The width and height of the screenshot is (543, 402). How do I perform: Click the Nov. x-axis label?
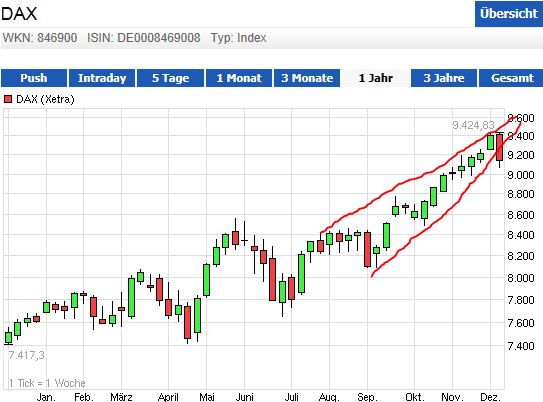(x=452, y=397)
